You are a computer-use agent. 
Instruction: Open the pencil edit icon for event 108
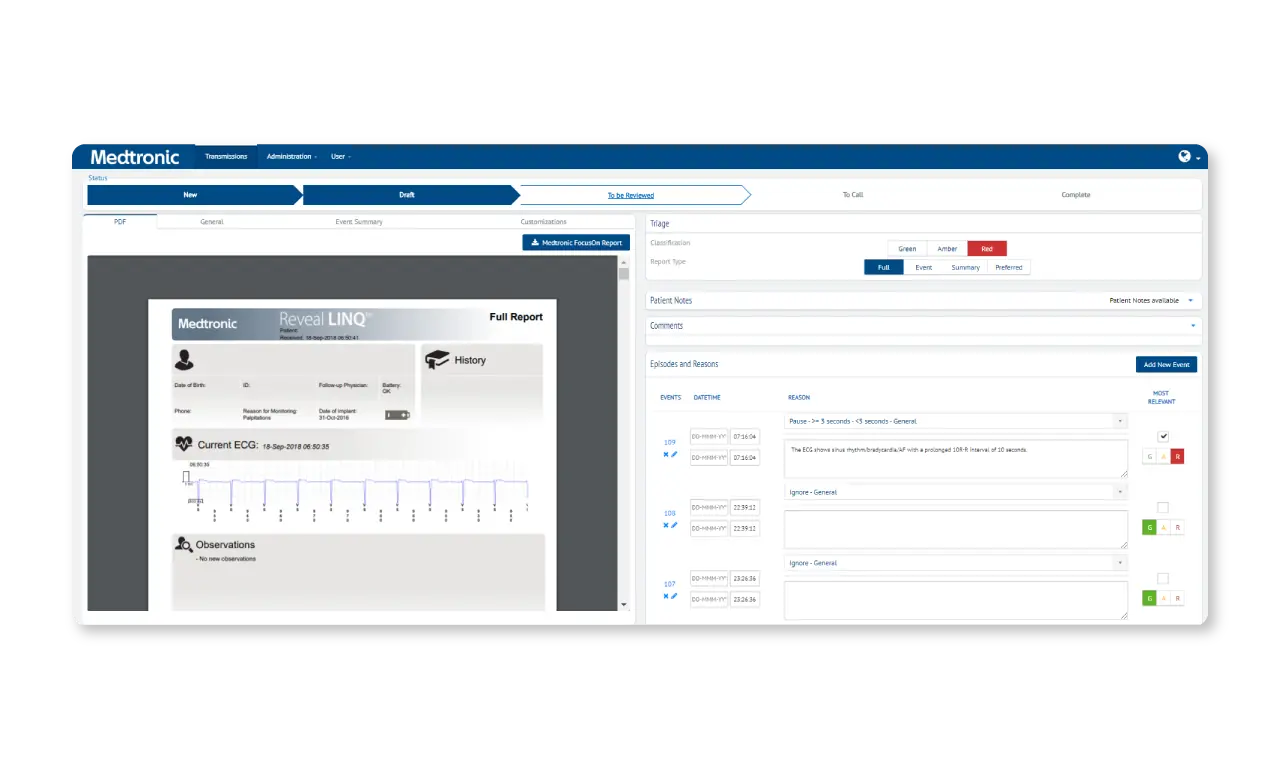click(x=674, y=525)
